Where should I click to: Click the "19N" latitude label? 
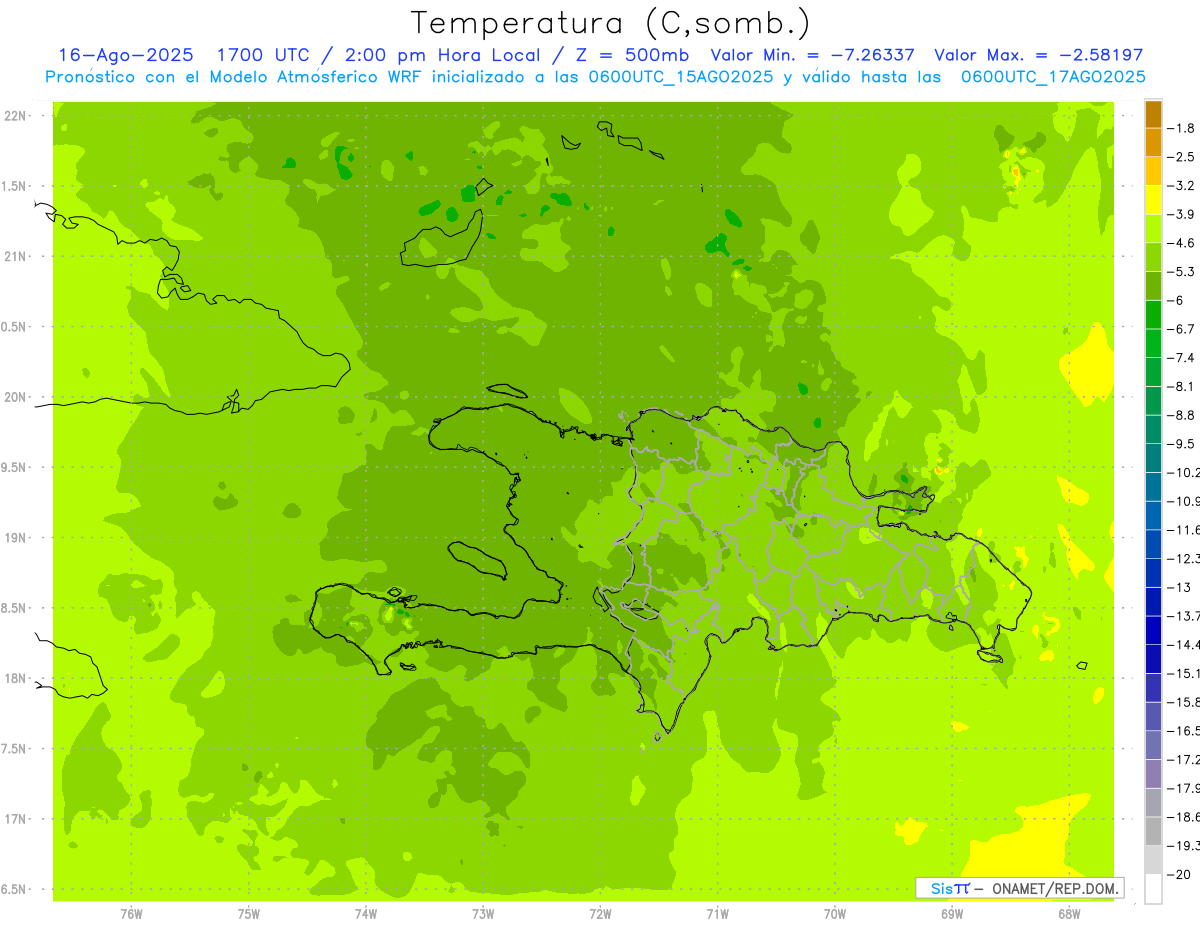click(16, 538)
